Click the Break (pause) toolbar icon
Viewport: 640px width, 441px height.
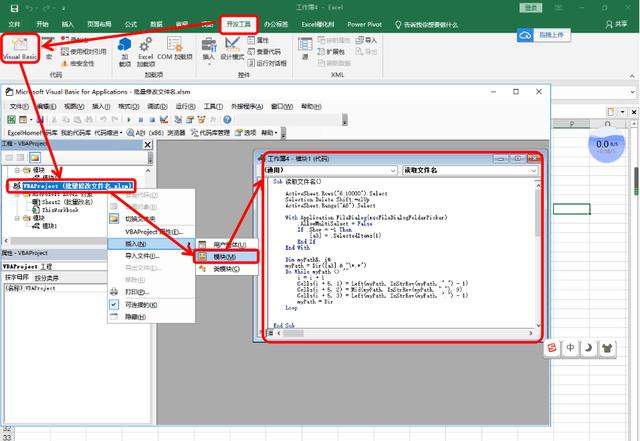(141, 120)
